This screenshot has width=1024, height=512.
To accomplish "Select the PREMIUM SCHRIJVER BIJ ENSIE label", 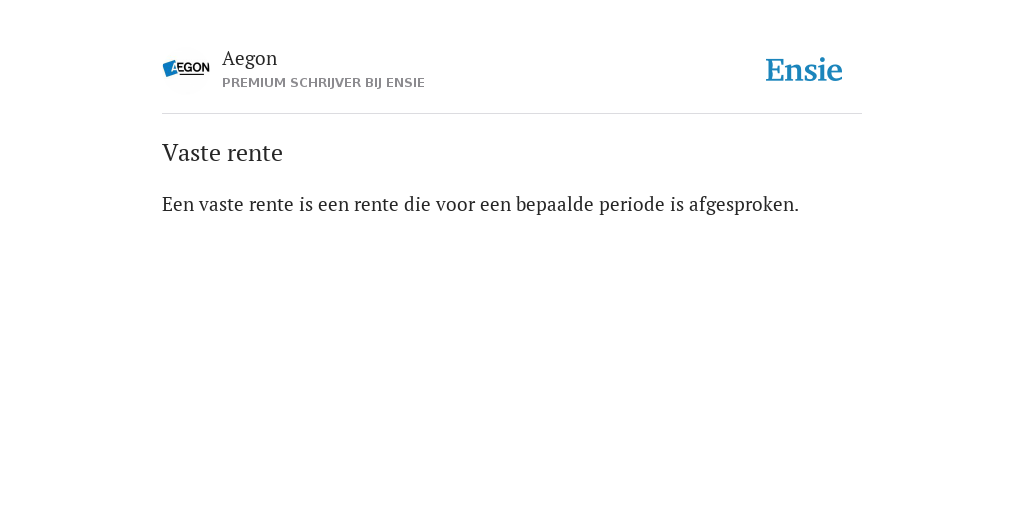I will (323, 83).
